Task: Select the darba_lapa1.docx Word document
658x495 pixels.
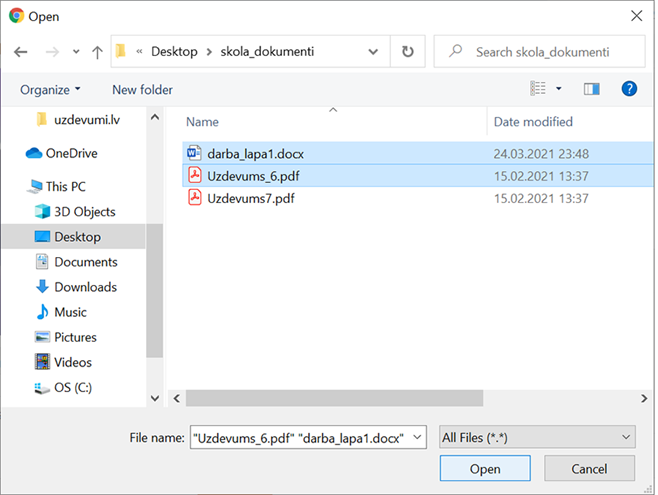Action: pos(255,154)
